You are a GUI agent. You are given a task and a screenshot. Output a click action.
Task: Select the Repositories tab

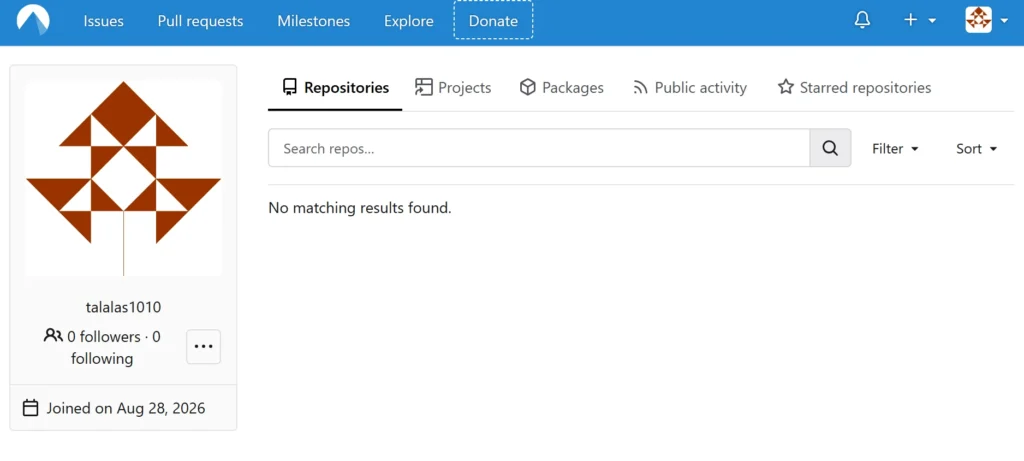(x=336, y=87)
